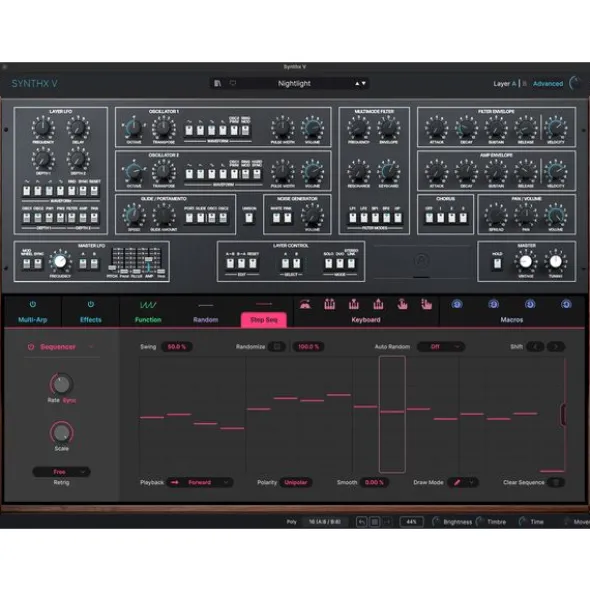Toggle the Master LFO Mod Wheel switch

click(26, 263)
